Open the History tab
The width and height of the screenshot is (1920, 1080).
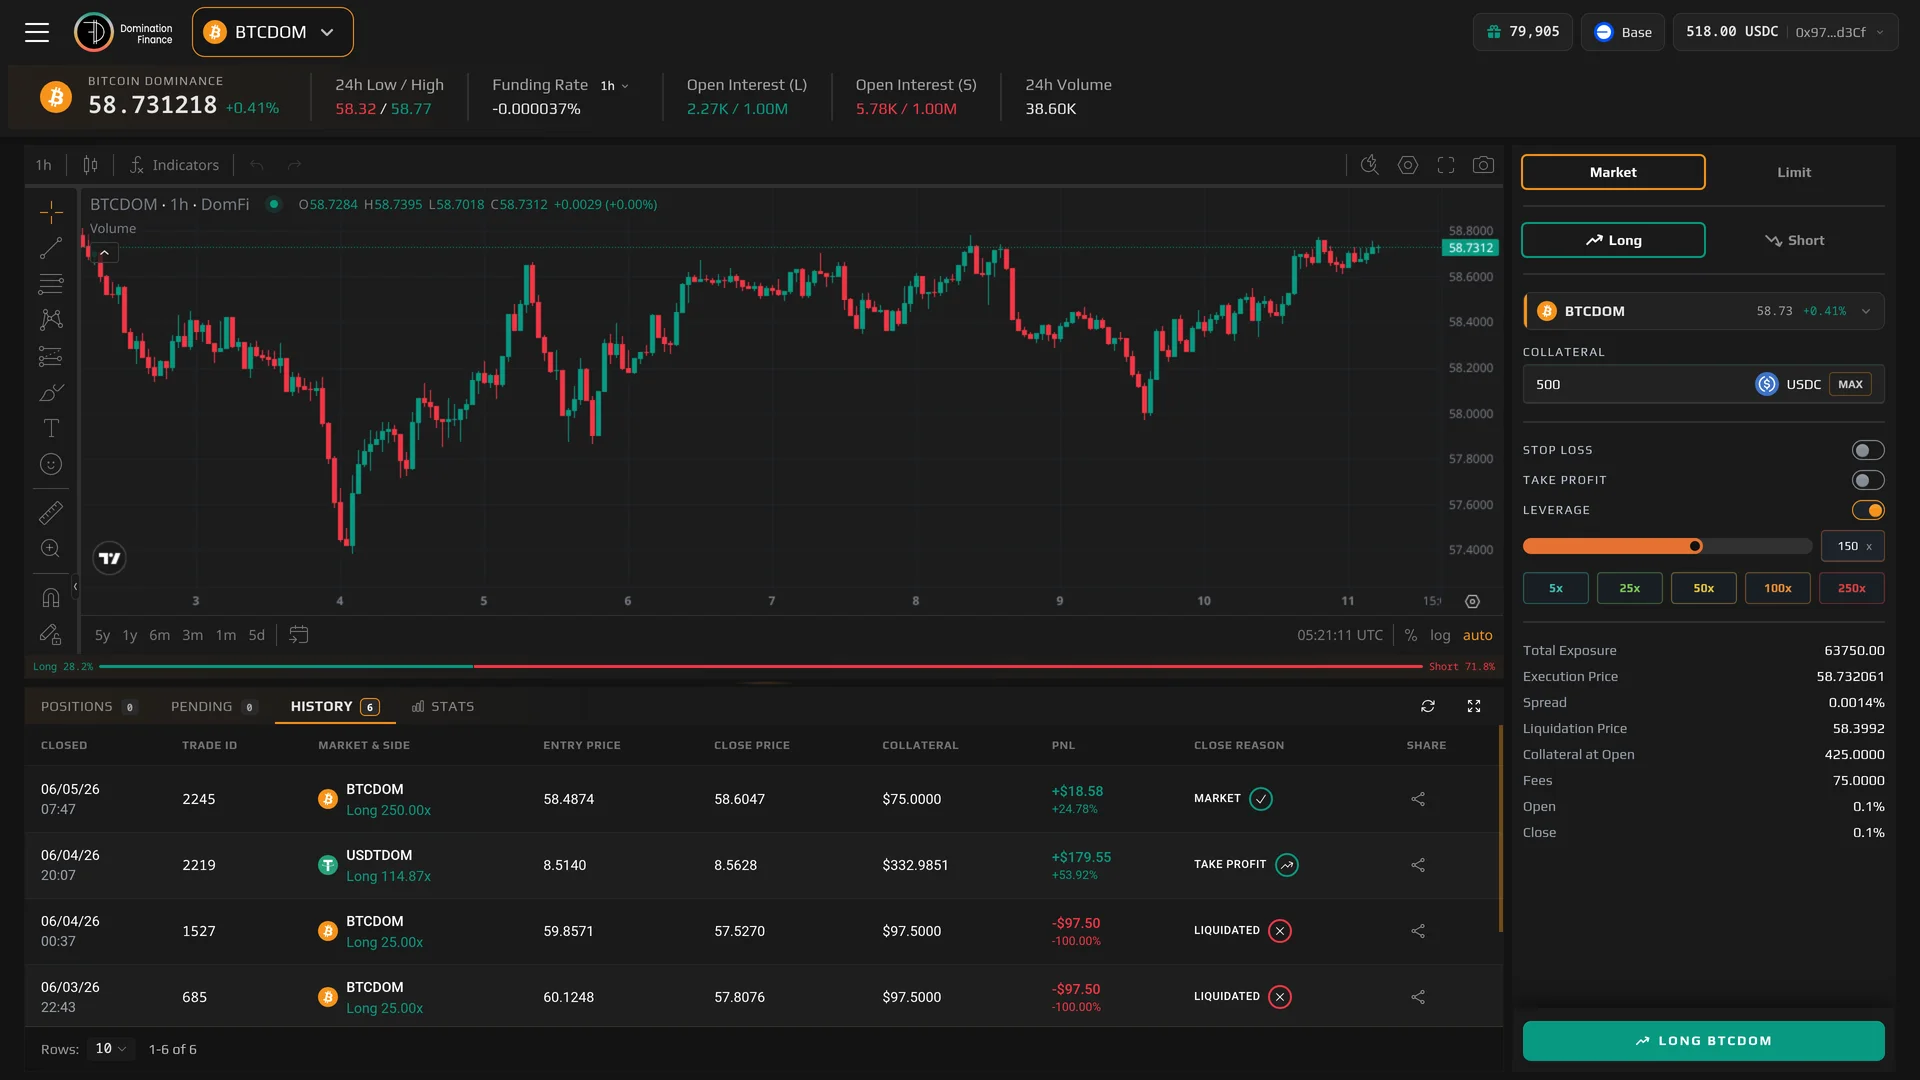[x=334, y=706]
